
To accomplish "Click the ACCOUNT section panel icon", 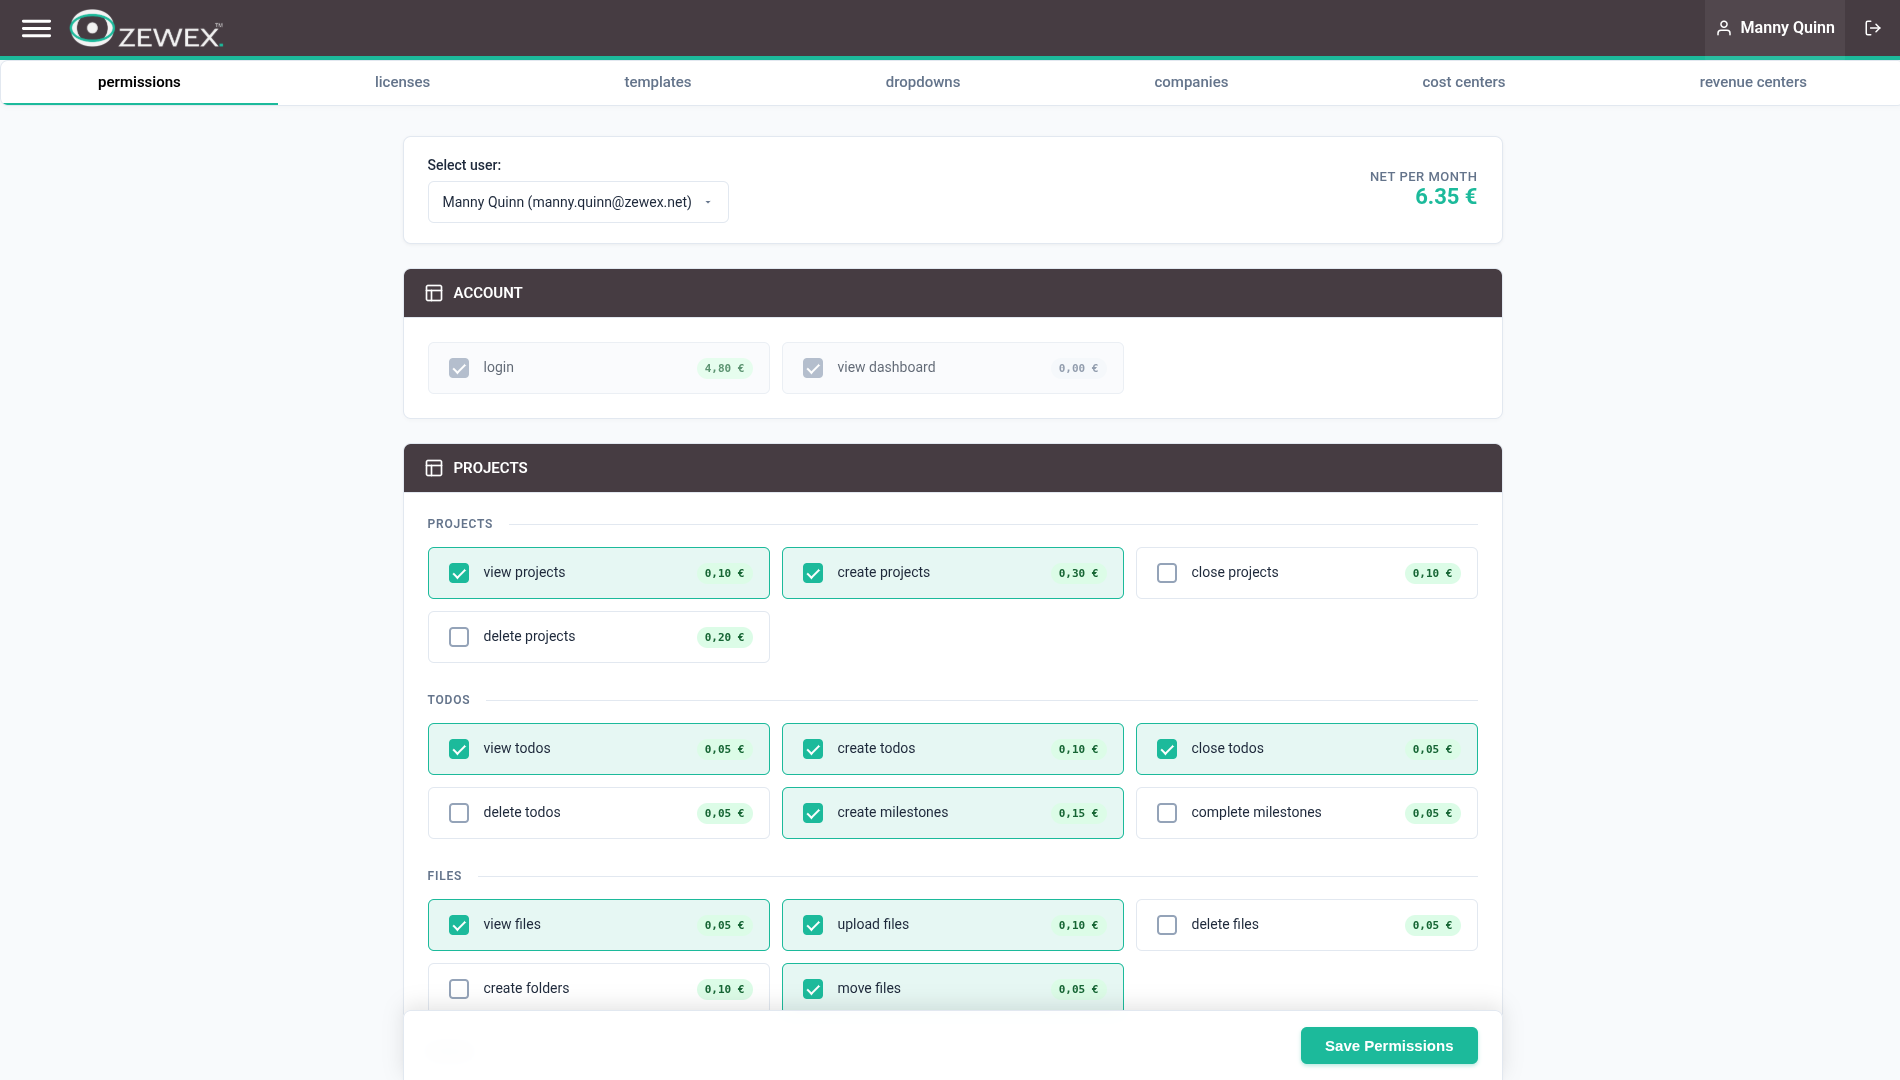I will 434,293.
